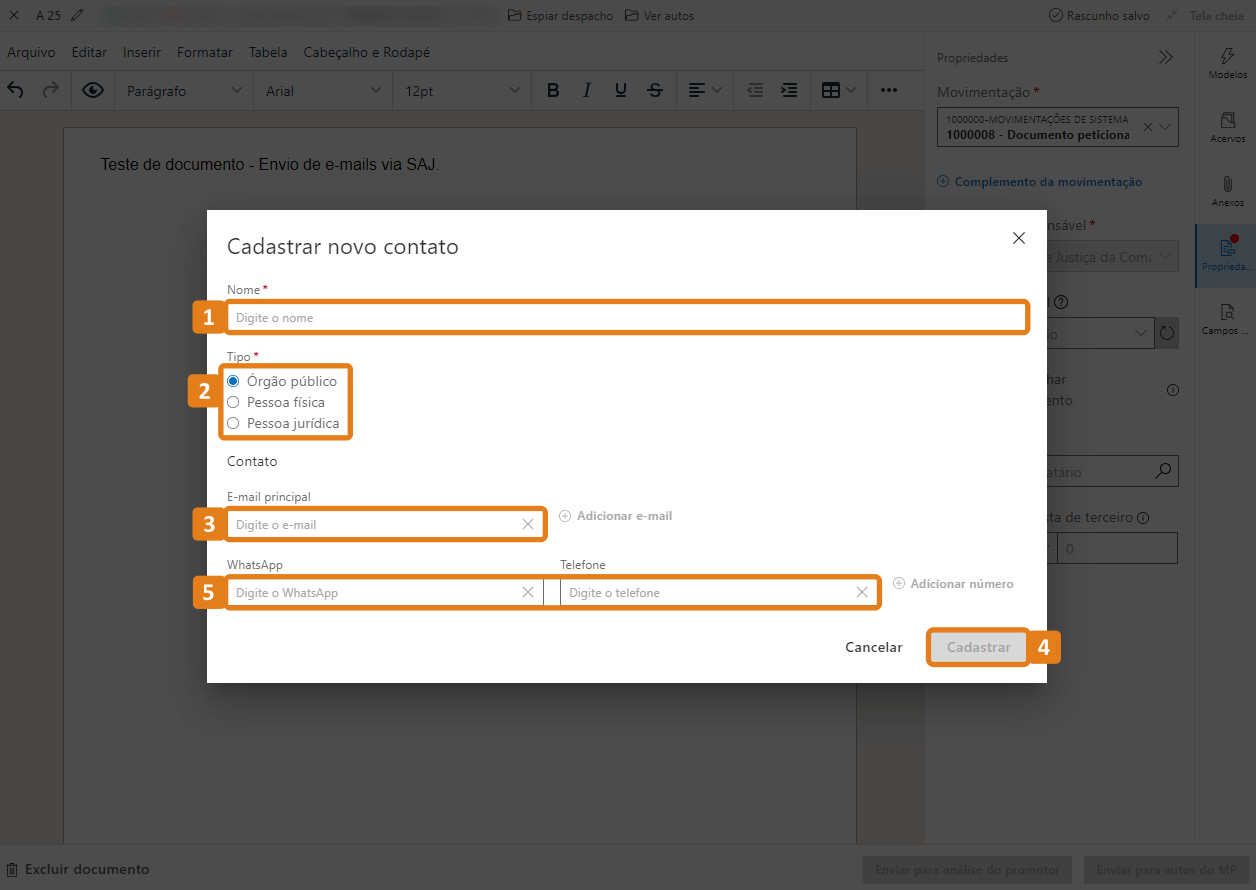Click the Adicionar e-mail link

[616, 516]
